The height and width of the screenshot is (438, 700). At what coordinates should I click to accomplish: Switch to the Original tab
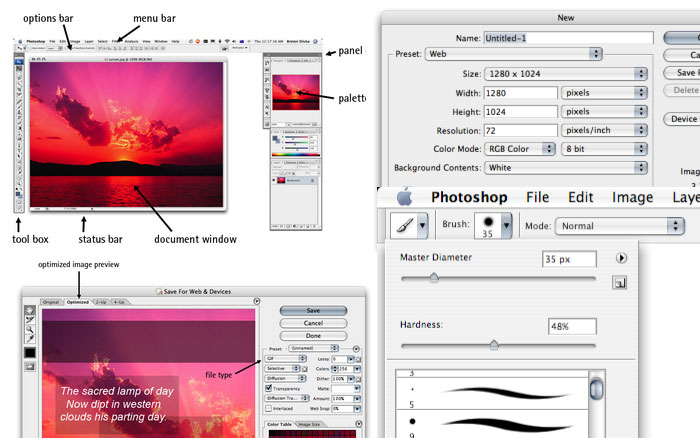(51, 302)
